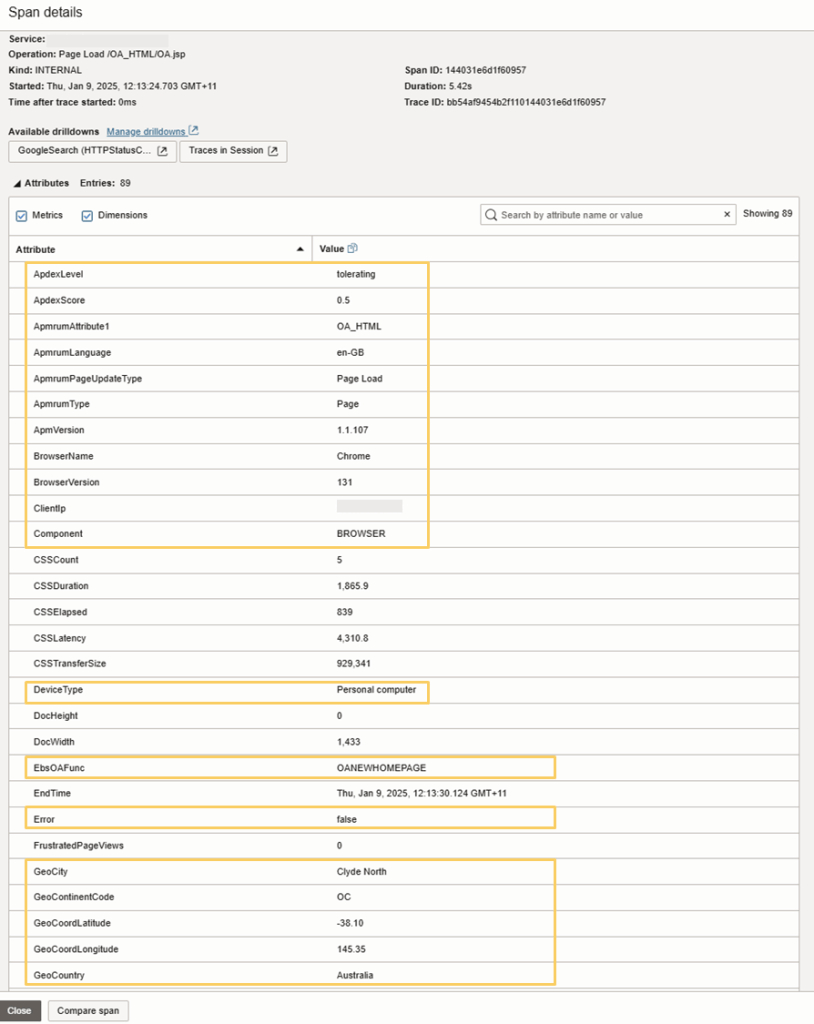Collapse the Attributes section triangle
The height and width of the screenshot is (1024, 814).
15,184
